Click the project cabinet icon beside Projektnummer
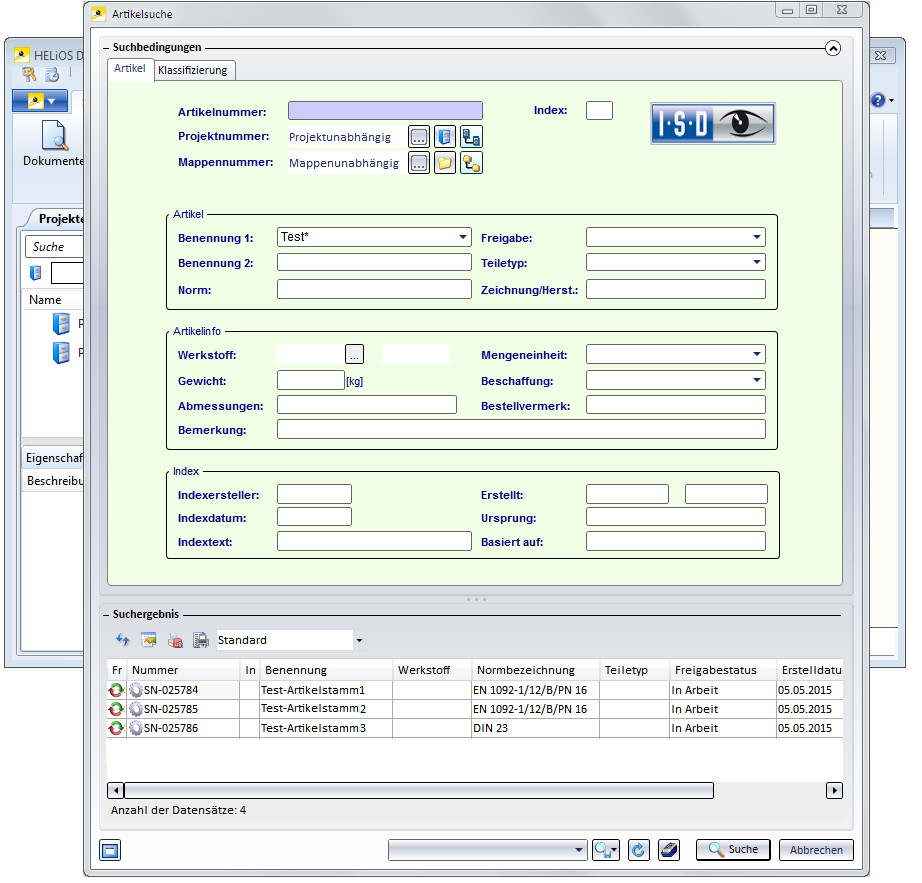922x883 pixels. pyautogui.click(x=445, y=137)
